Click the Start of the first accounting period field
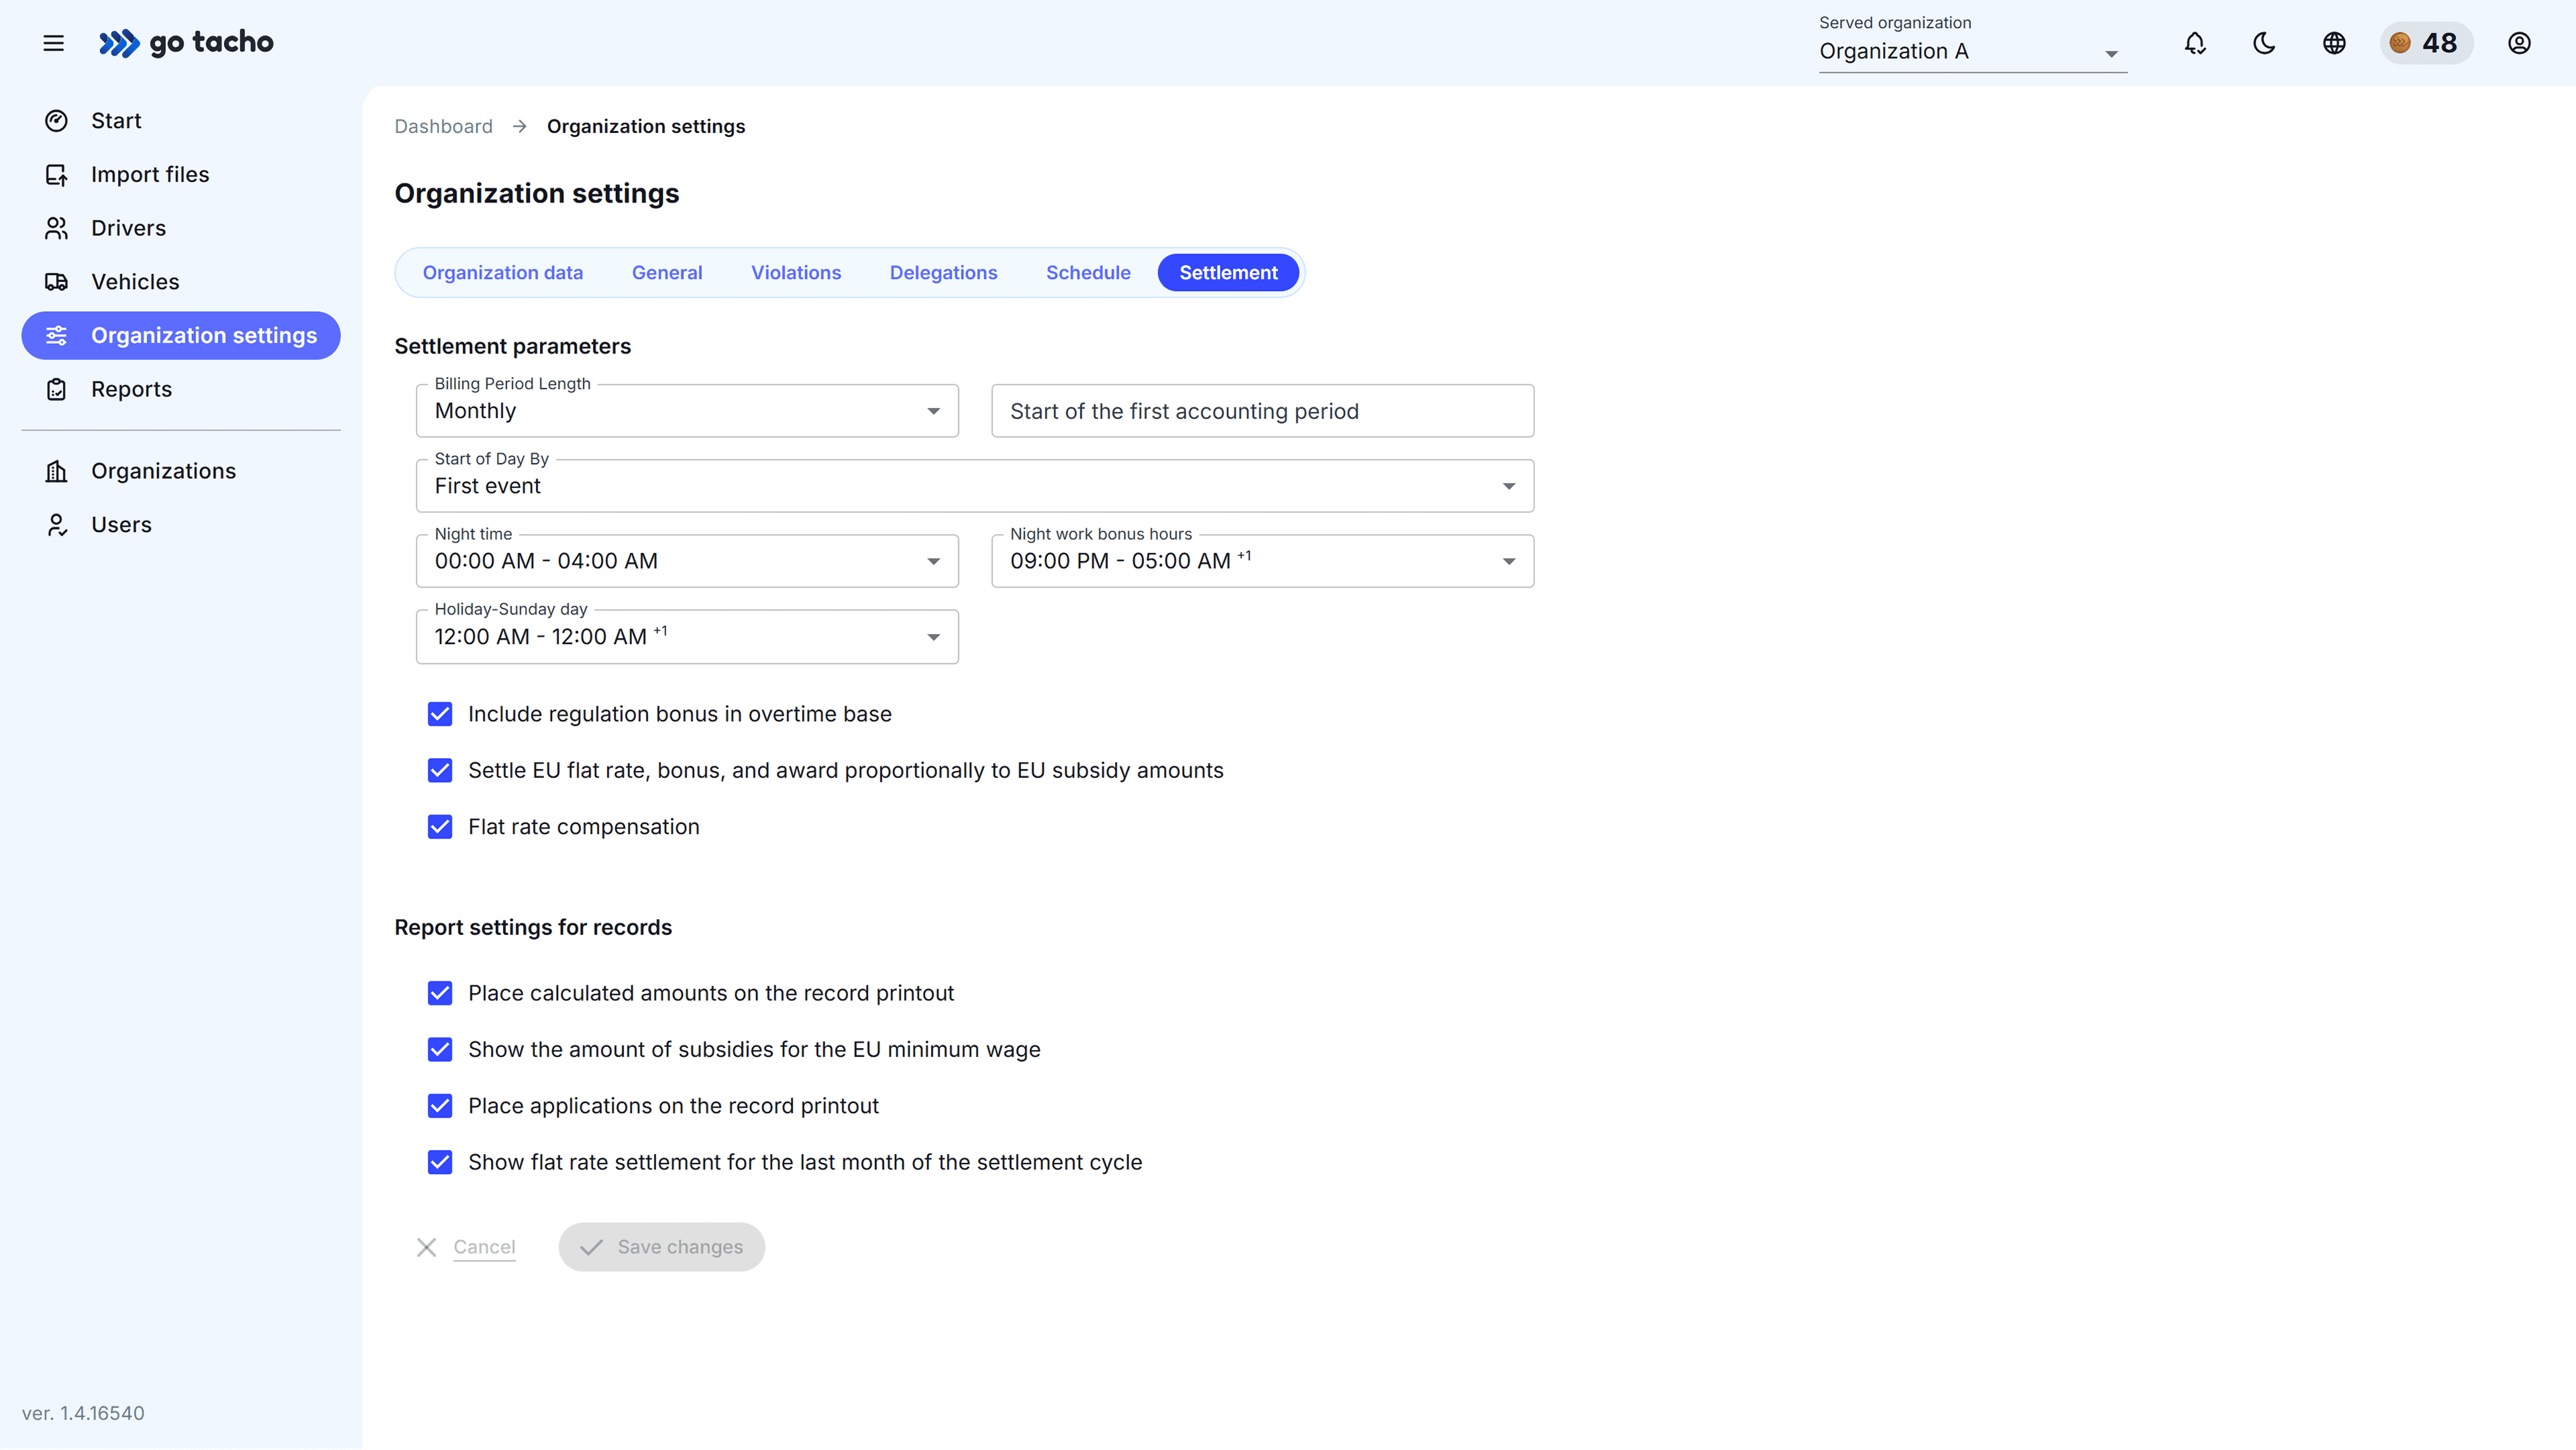The width and height of the screenshot is (2576, 1450). pos(1262,410)
